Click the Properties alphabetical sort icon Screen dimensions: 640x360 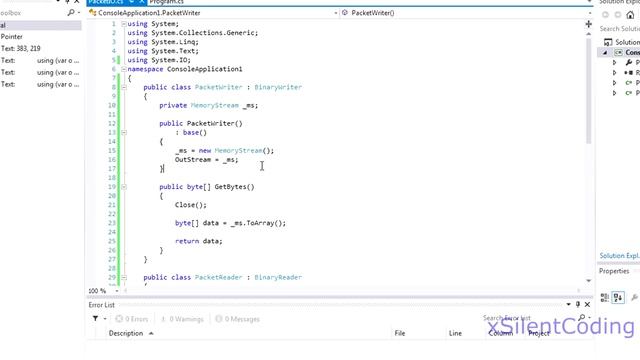[618, 298]
